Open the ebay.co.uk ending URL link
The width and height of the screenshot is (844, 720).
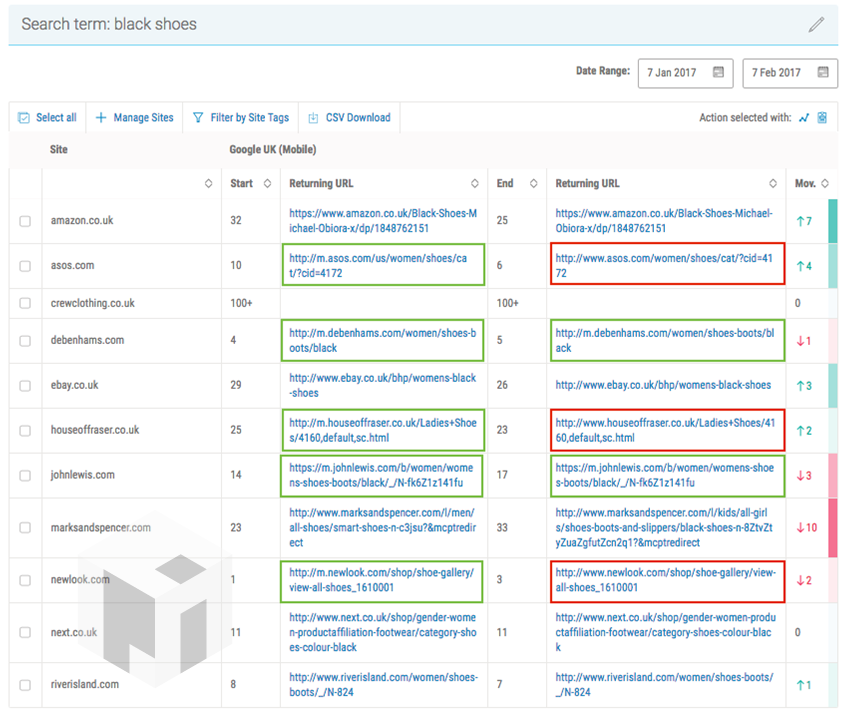pyautogui.click(x=662, y=385)
